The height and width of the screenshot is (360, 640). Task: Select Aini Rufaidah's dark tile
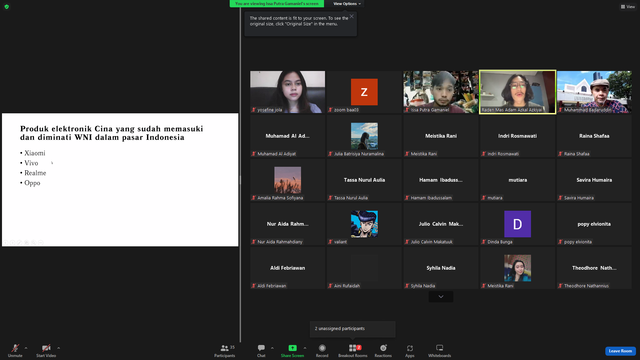point(364,268)
